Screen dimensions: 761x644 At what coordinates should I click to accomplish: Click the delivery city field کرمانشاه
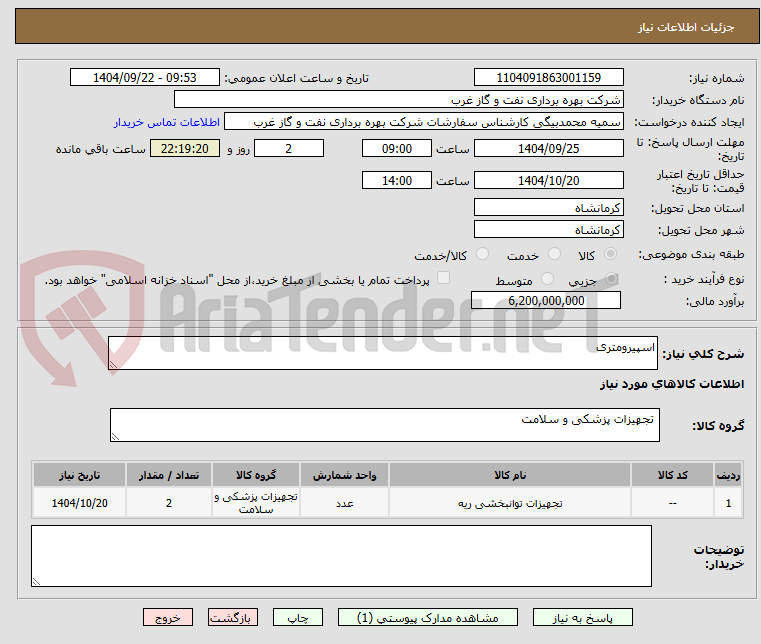pos(548,229)
